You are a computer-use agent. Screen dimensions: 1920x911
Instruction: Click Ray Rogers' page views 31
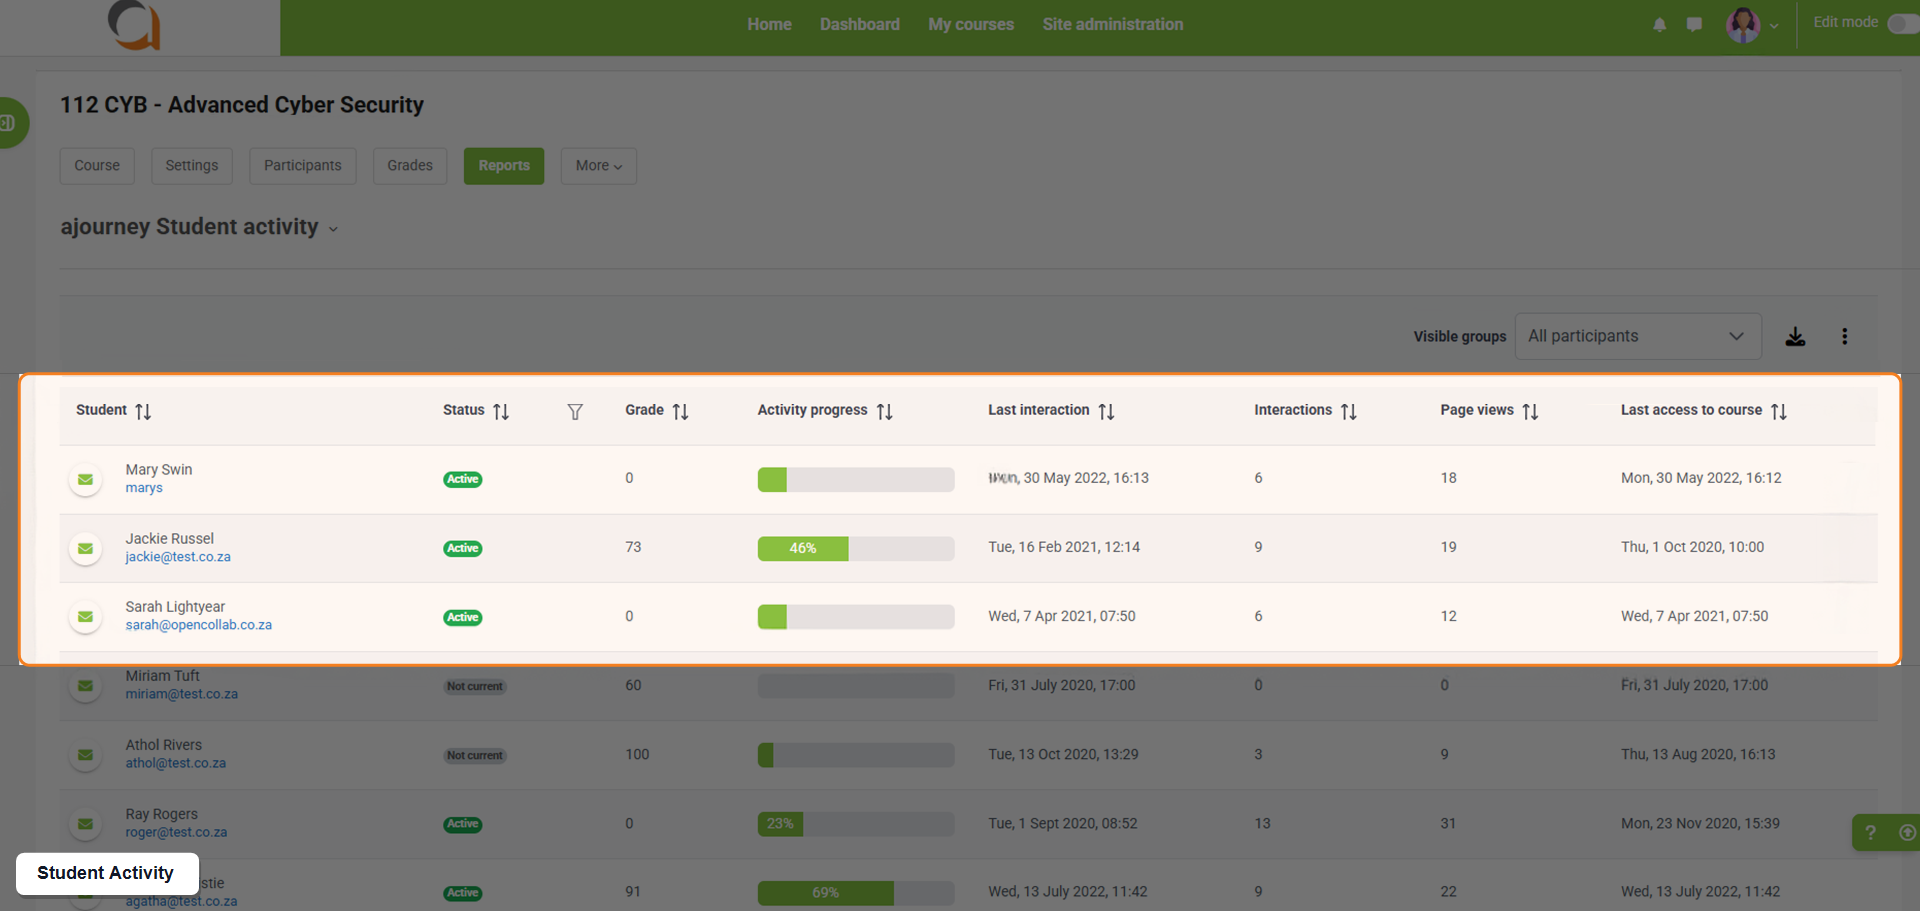pyautogui.click(x=1448, y=823)
